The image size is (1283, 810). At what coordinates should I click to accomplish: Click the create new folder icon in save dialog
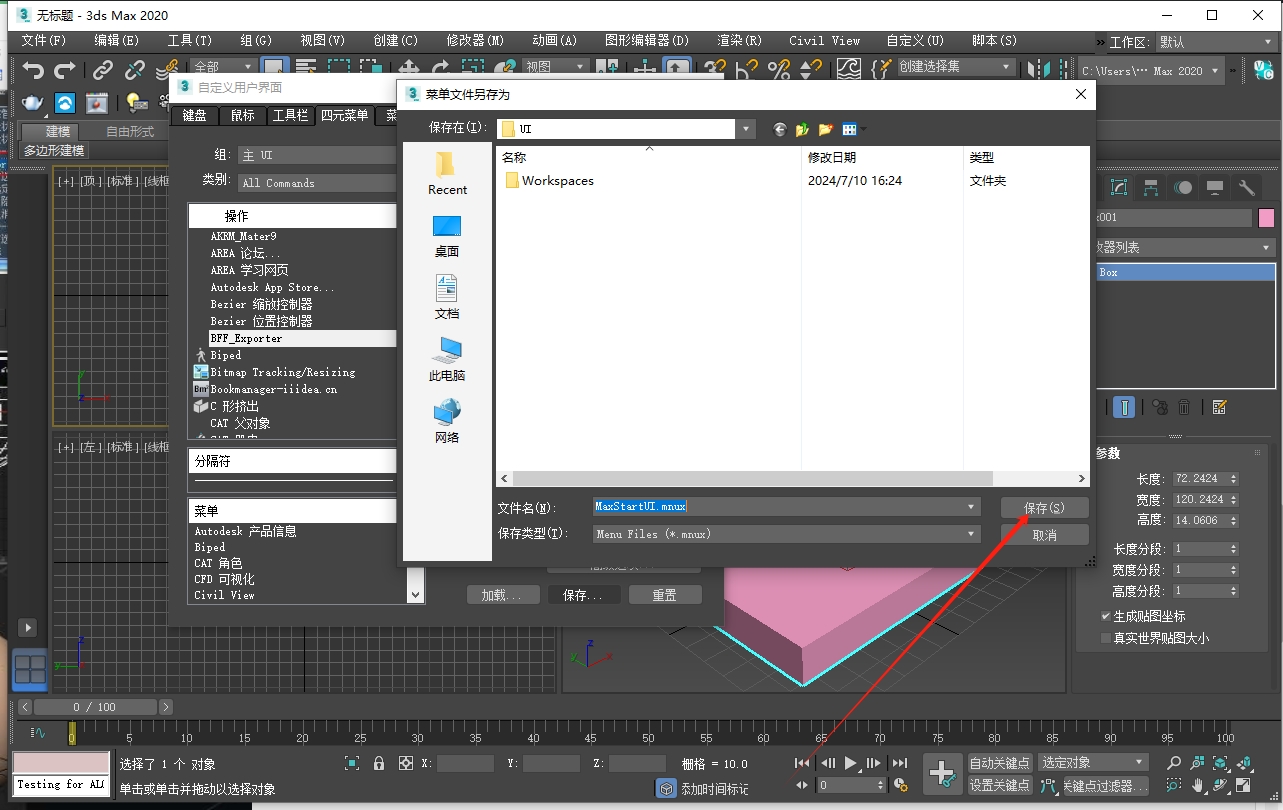(x=824, y=129)
